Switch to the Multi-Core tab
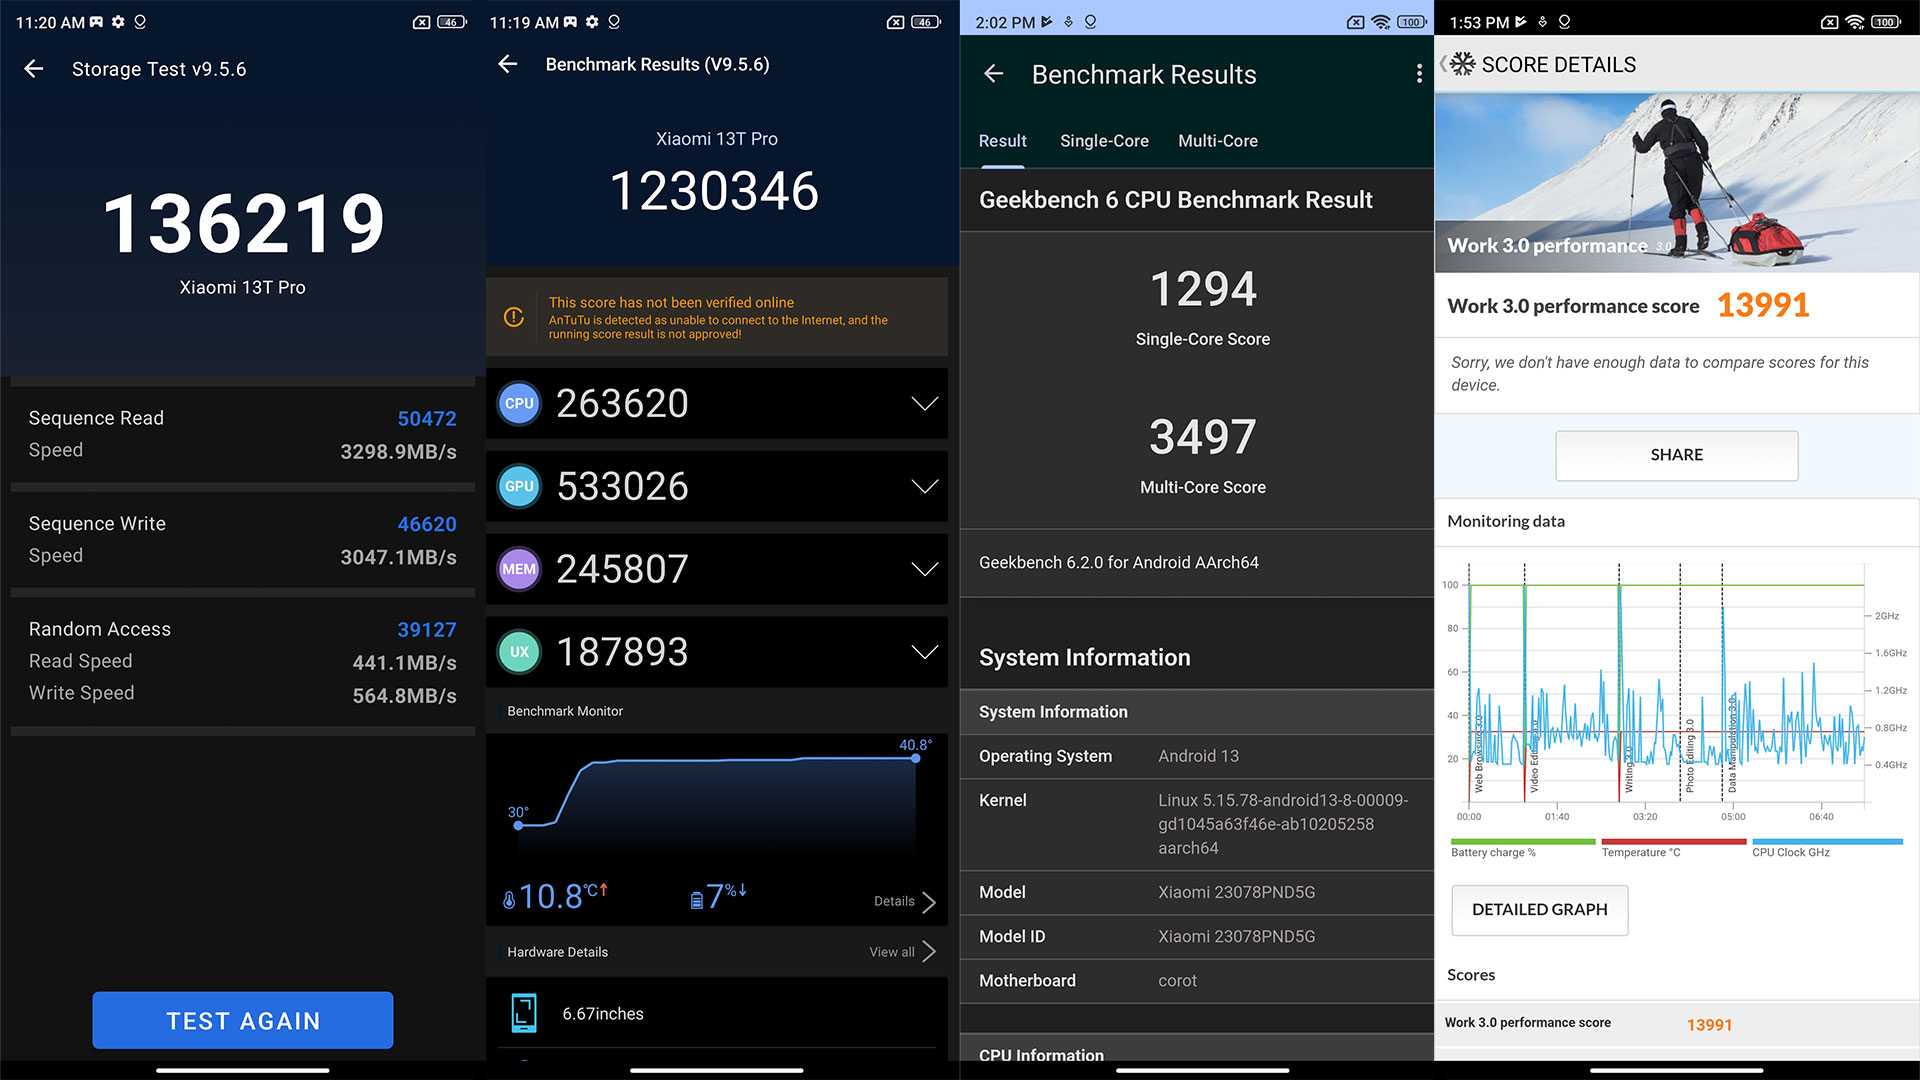Image resolution: width=1920 pixels, height=1080 pixels. click(x=1218, y=141)
